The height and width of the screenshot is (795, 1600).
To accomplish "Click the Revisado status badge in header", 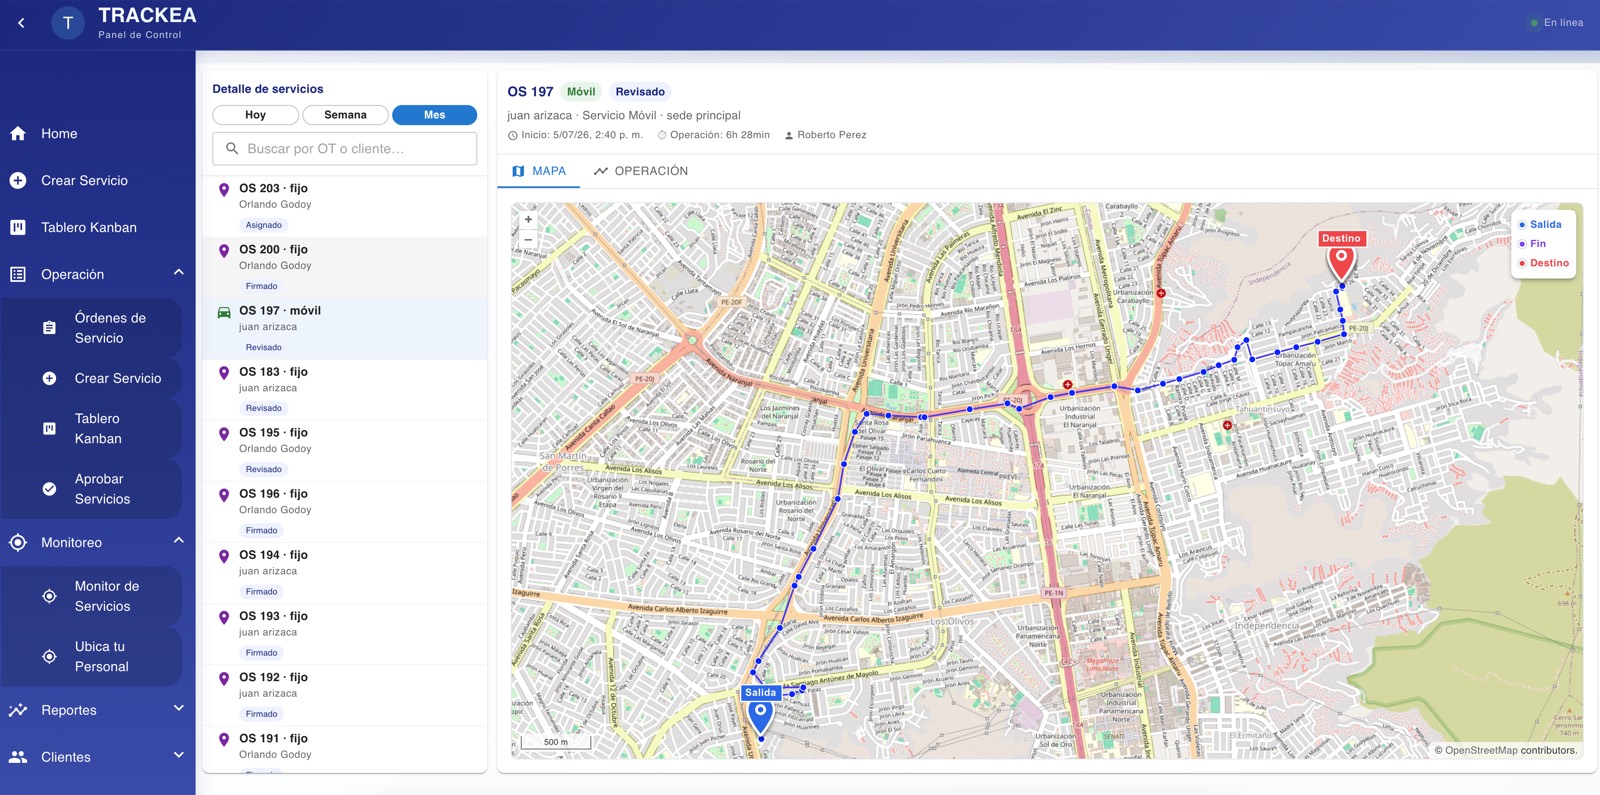I will click(x=640, y=92).
